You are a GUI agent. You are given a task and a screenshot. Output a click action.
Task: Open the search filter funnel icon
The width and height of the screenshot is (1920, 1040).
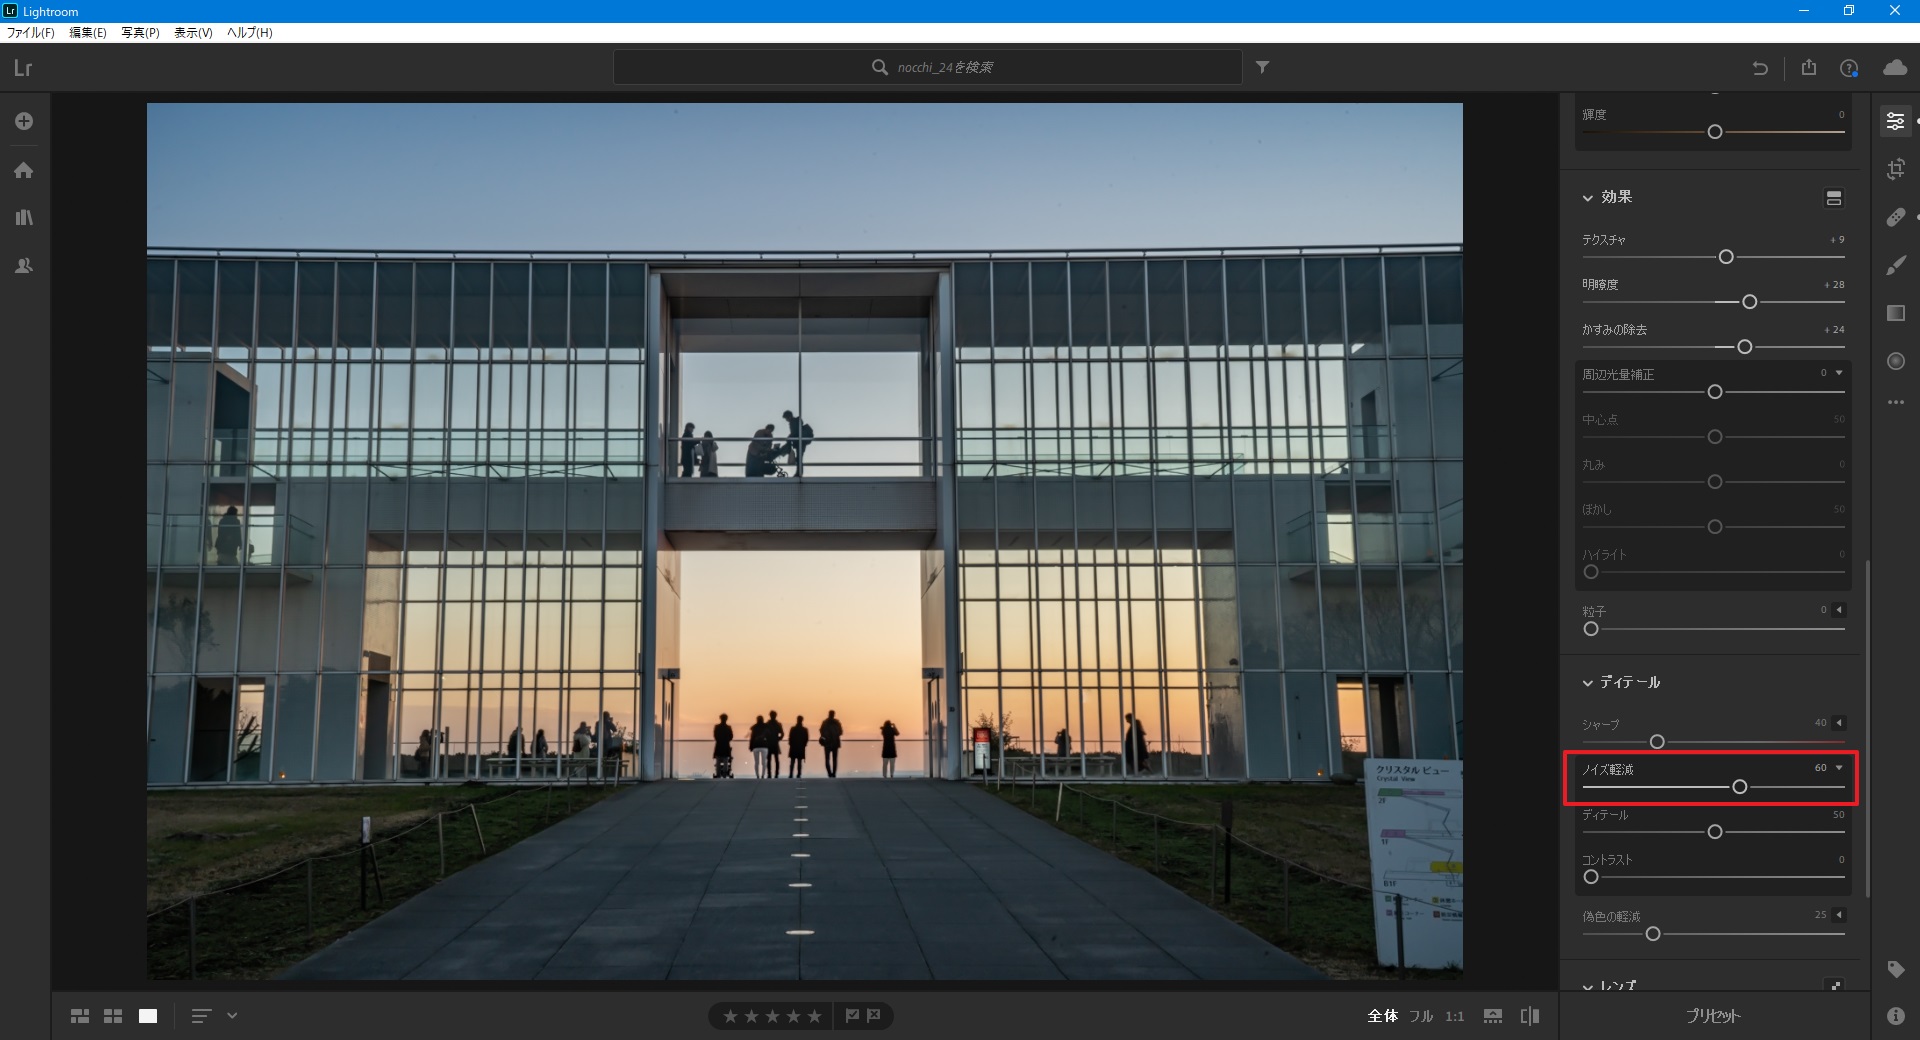tap(1263, 67)
